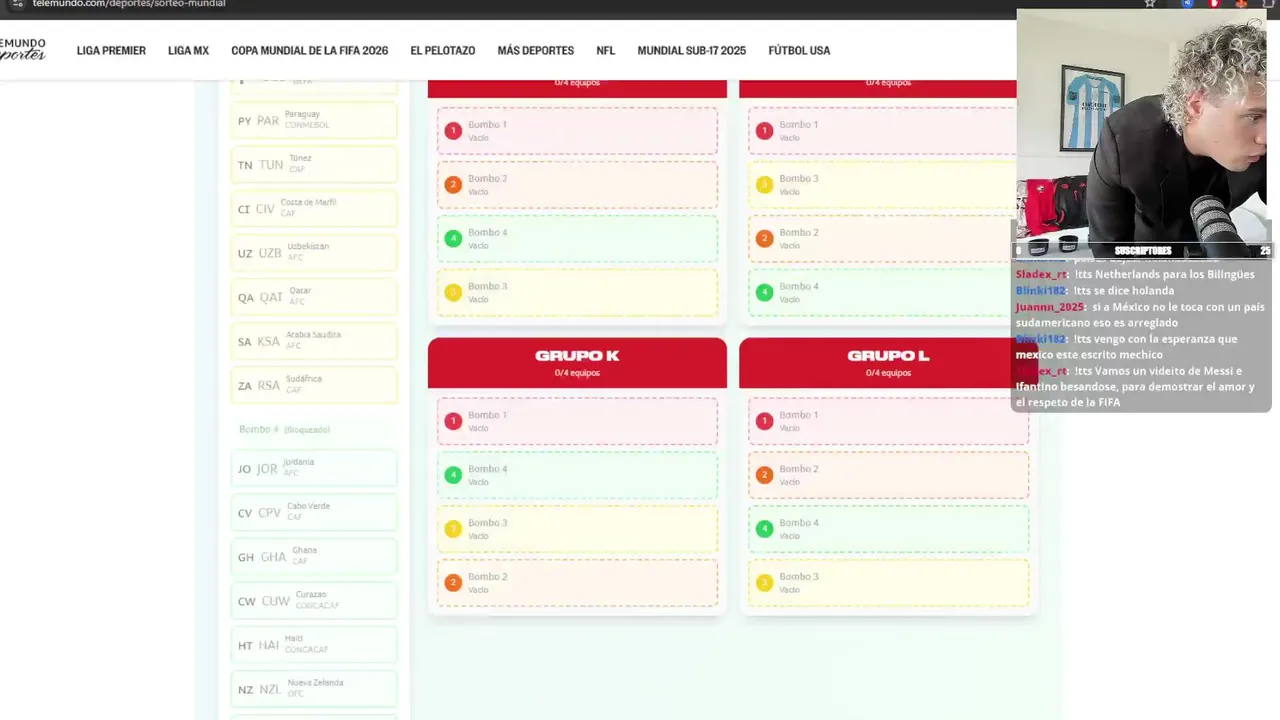The image size is (1280, 720).
Task: Click '0/4 equipos' under Grupo K
Action: point(577,373)
